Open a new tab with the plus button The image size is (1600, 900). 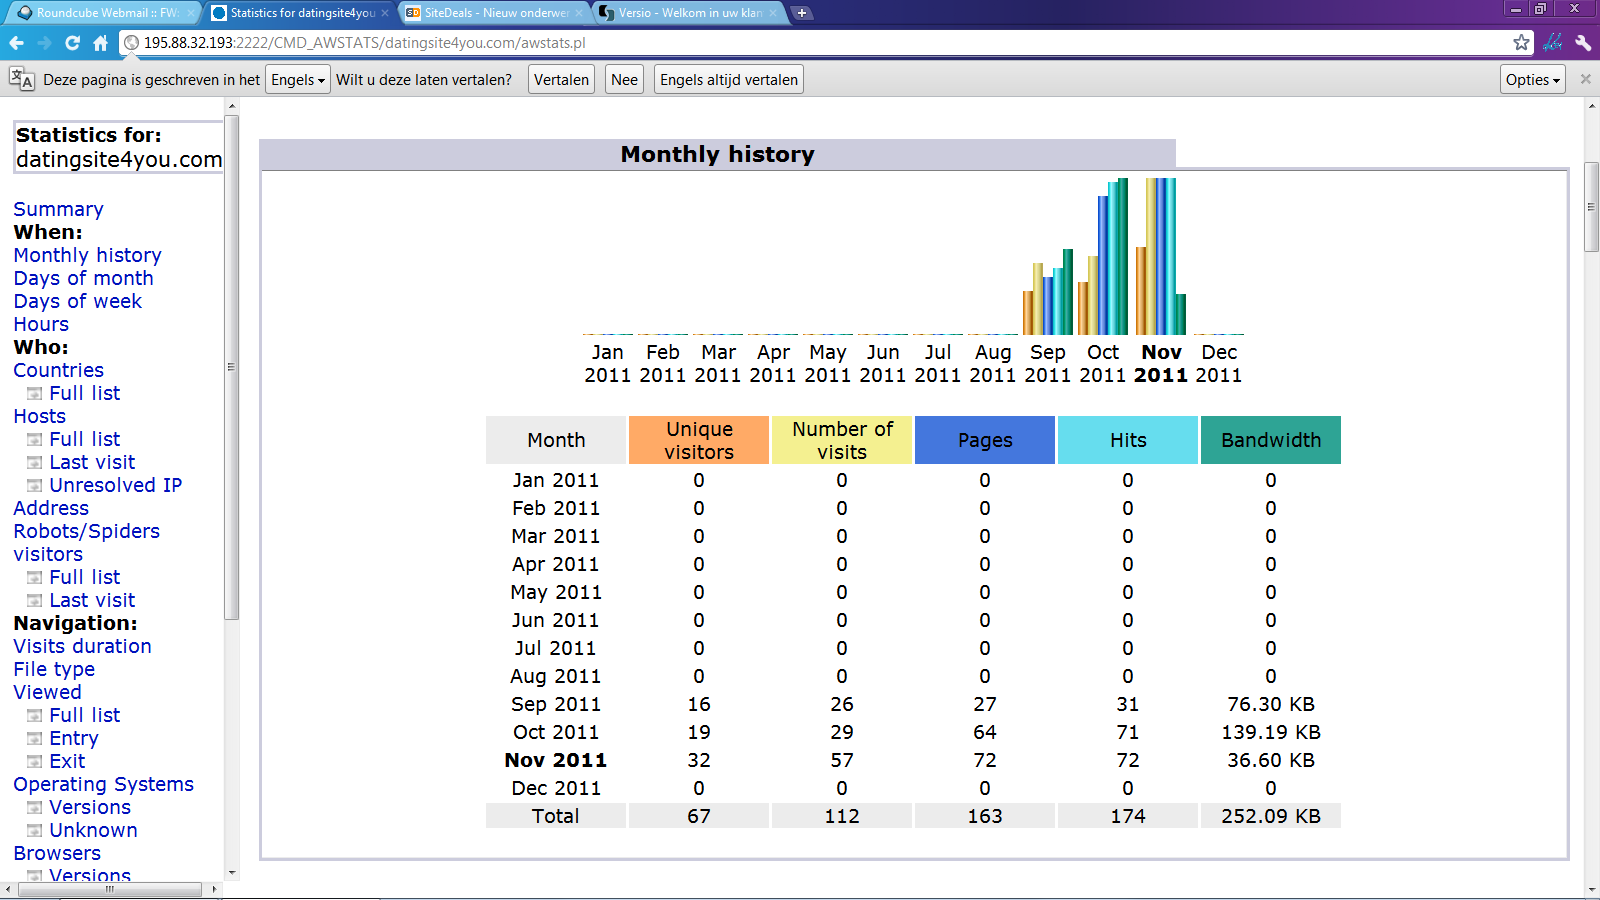coord(802,13)
